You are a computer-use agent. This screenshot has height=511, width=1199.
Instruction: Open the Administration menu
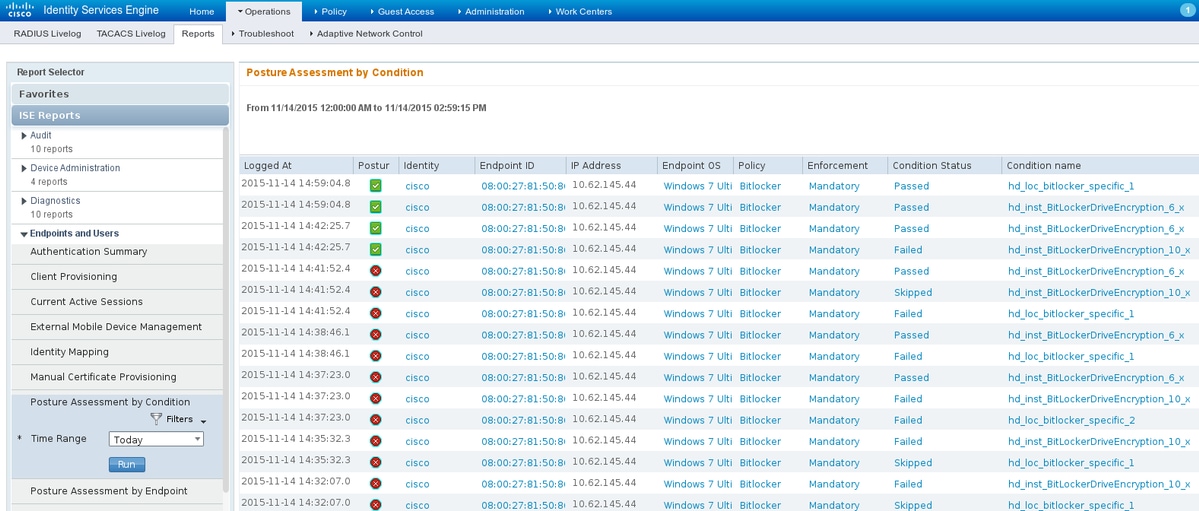[x=490, y=11]
